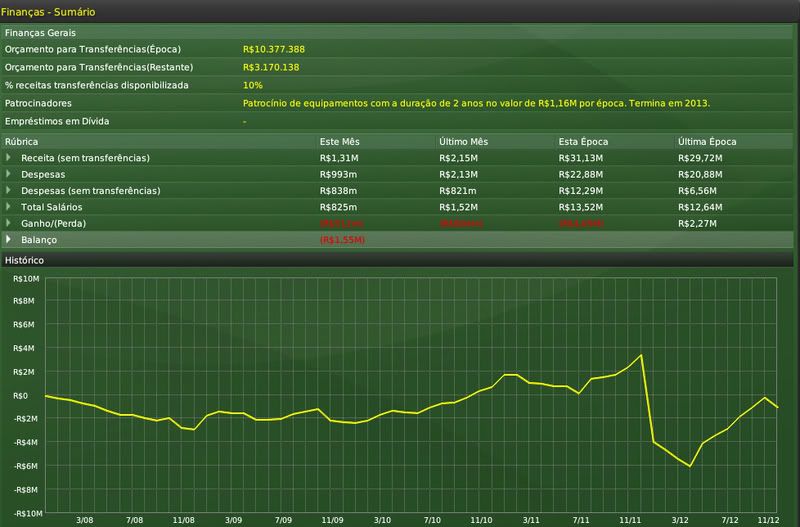The width and height of the screenshot is (800, 527).
Task: Click the Finanças Gerais section header
Action: point(37,32)
